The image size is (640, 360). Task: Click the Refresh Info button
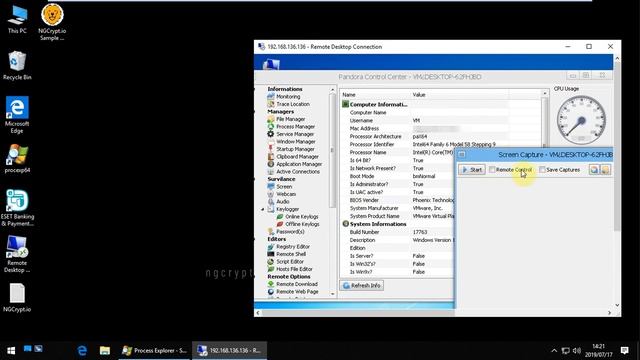click(x=362, y=285)
